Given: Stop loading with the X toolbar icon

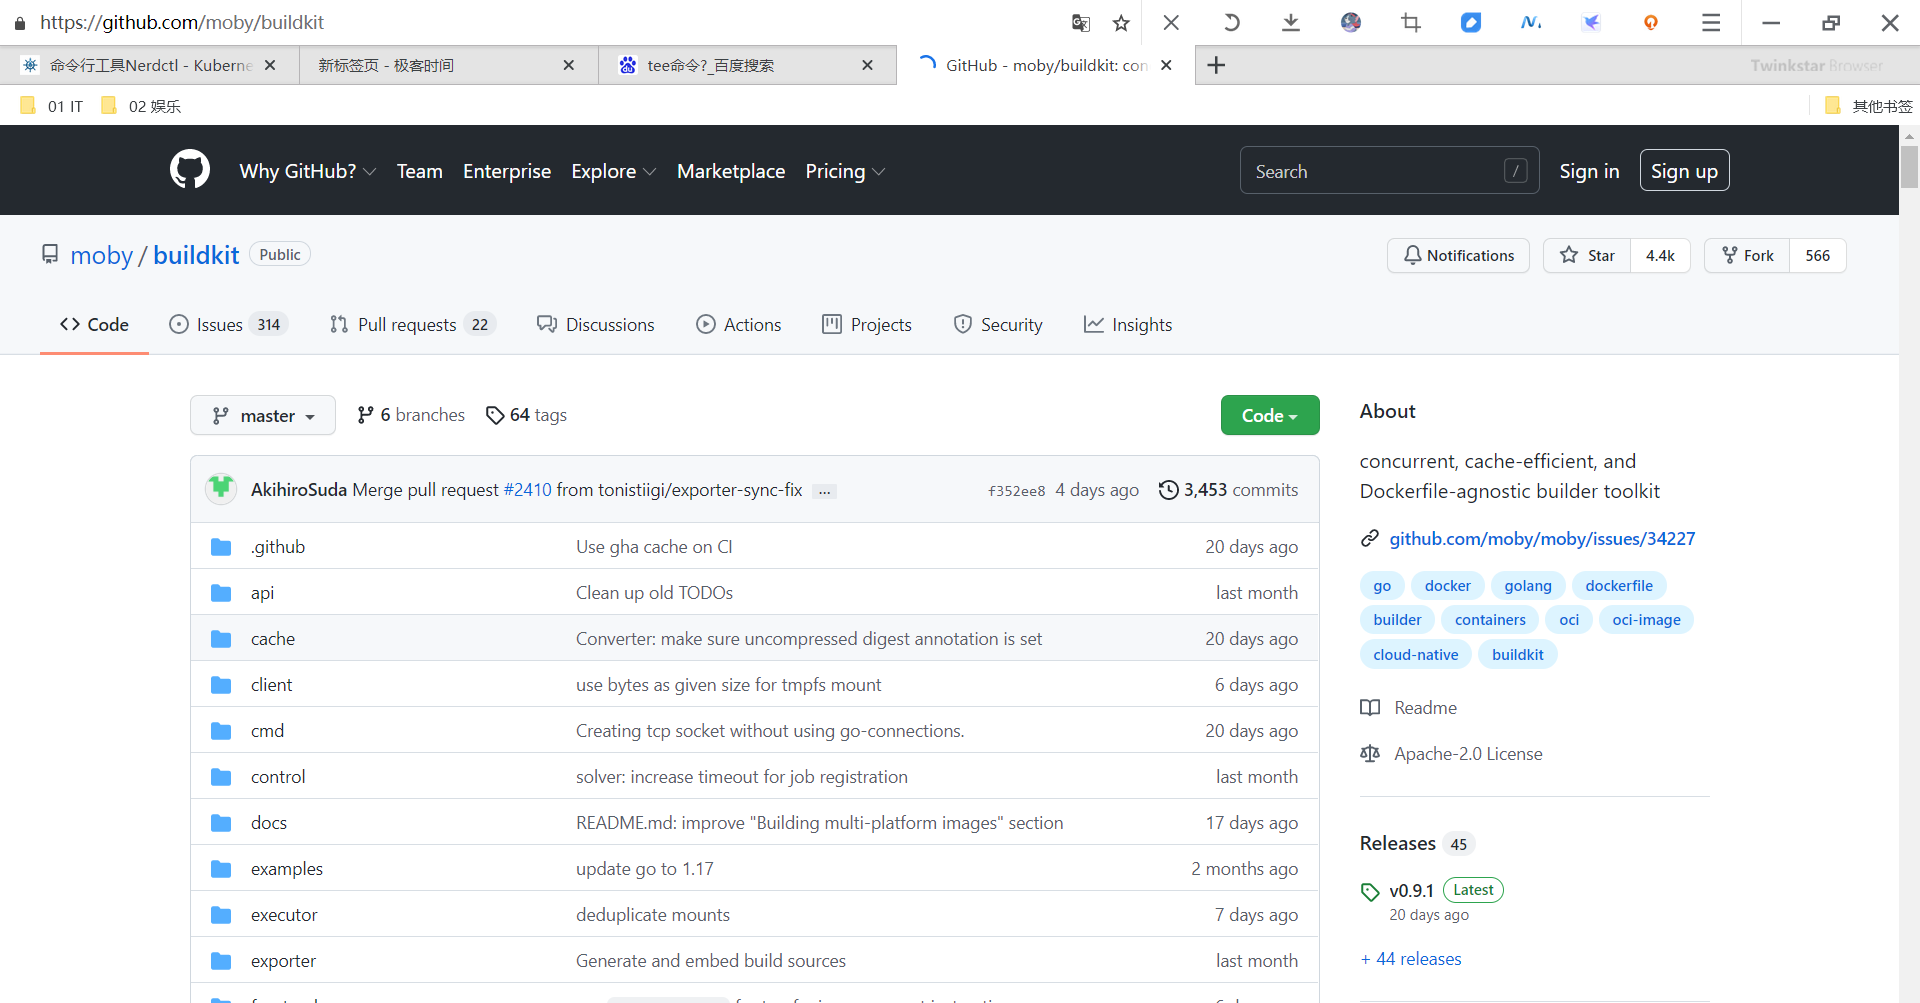Looking at the screenshot, I should tap(1171, 22).
